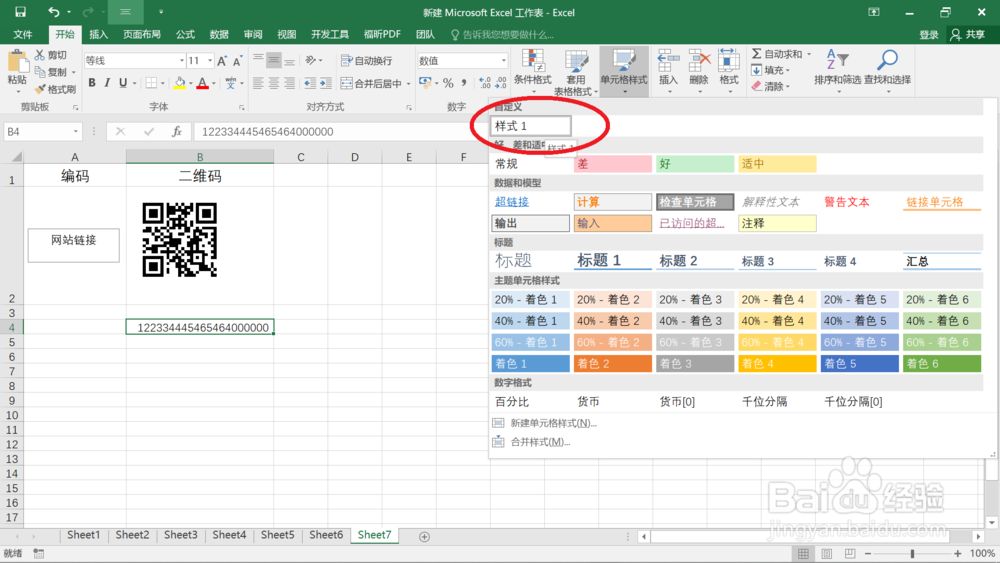Open the Merge and Center dropdown arrow
The image size is (1000, 563).
pos(408,84)
